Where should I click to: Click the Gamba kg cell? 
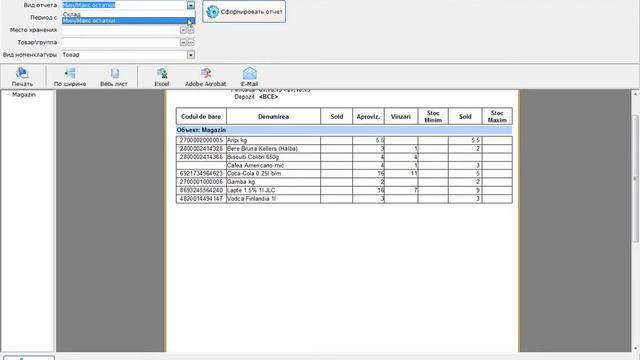click(x=273, y=182)
